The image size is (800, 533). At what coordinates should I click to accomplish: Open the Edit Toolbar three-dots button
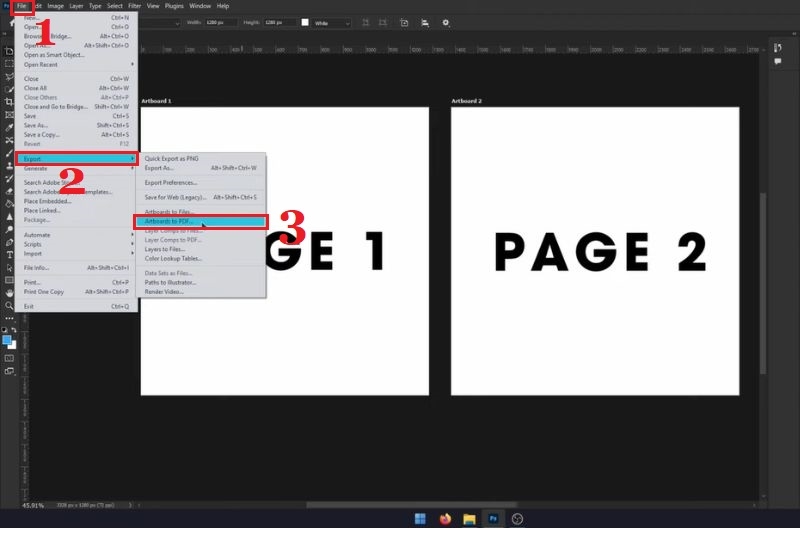click(x=9, y=318)
